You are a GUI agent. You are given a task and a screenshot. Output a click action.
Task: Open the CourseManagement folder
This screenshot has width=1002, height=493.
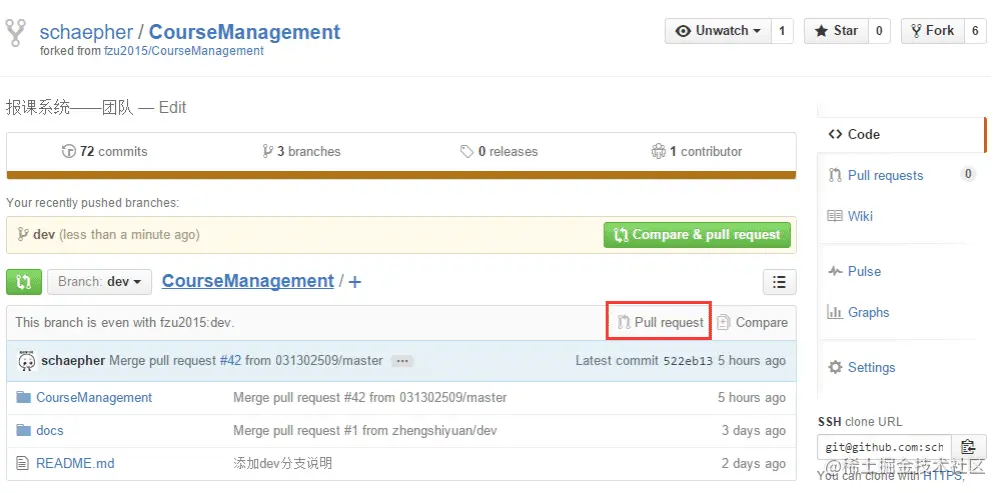click(94, 398)
